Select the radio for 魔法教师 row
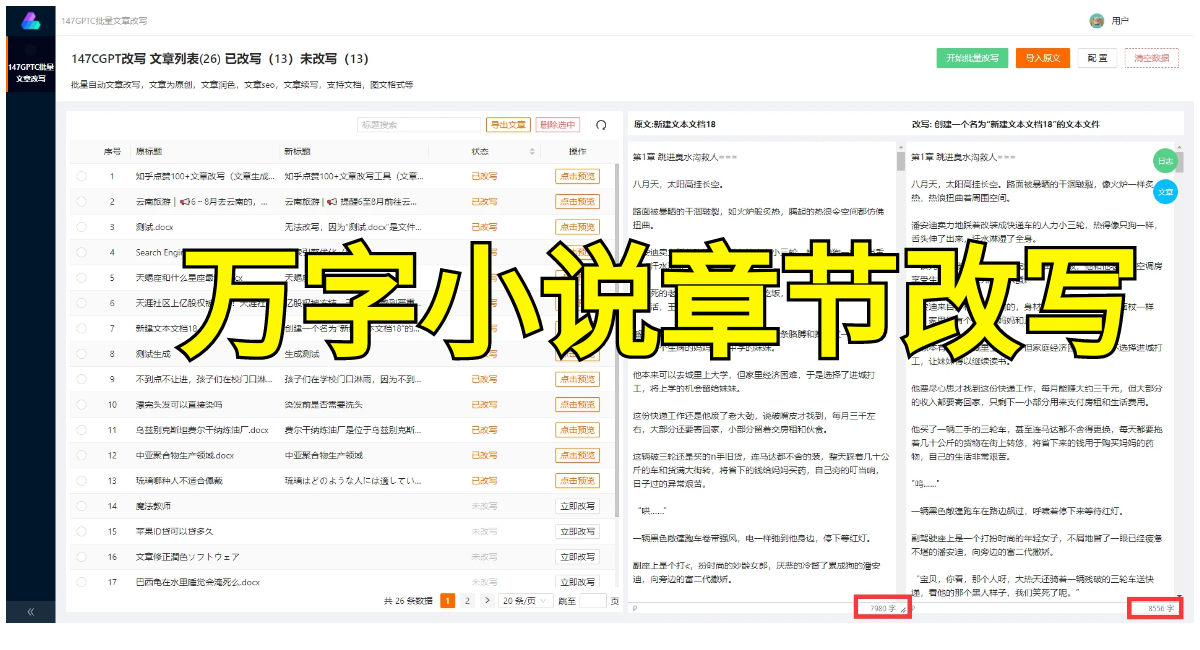This screenshot has width=1200, height=650. [81, 506]
